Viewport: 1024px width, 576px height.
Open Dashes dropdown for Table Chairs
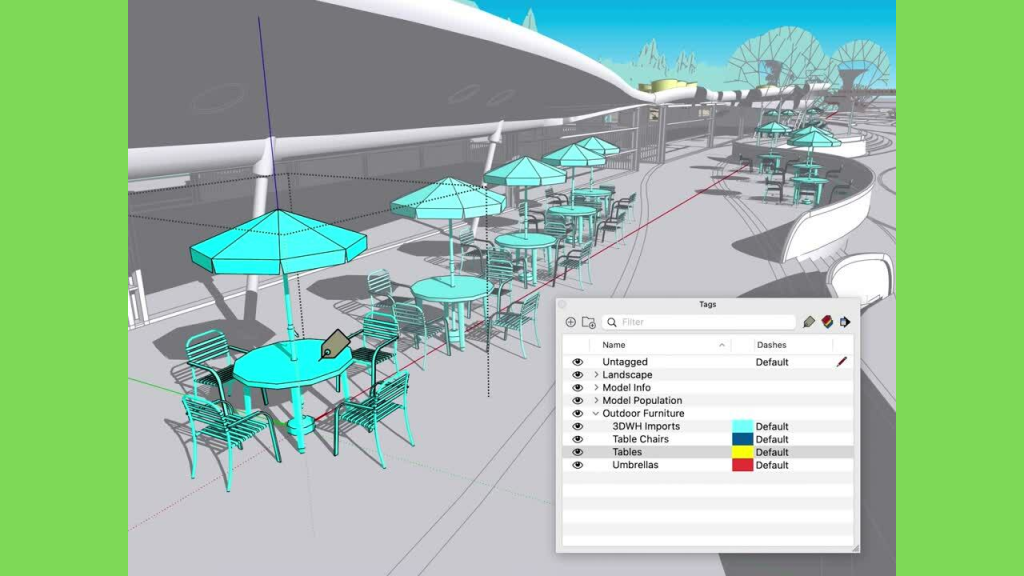tap(772, 440)
